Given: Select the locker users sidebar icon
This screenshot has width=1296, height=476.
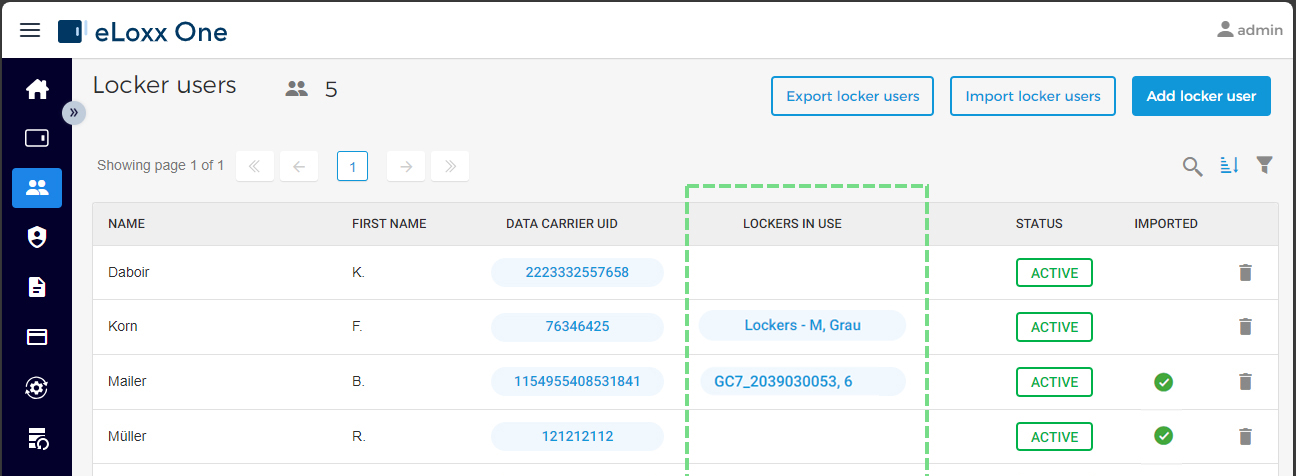Looking at the screenshot, I should point(37,187).
